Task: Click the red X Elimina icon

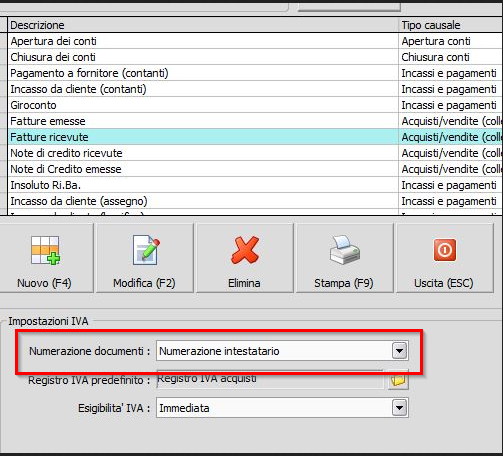Action: click(x=245, y=250)
